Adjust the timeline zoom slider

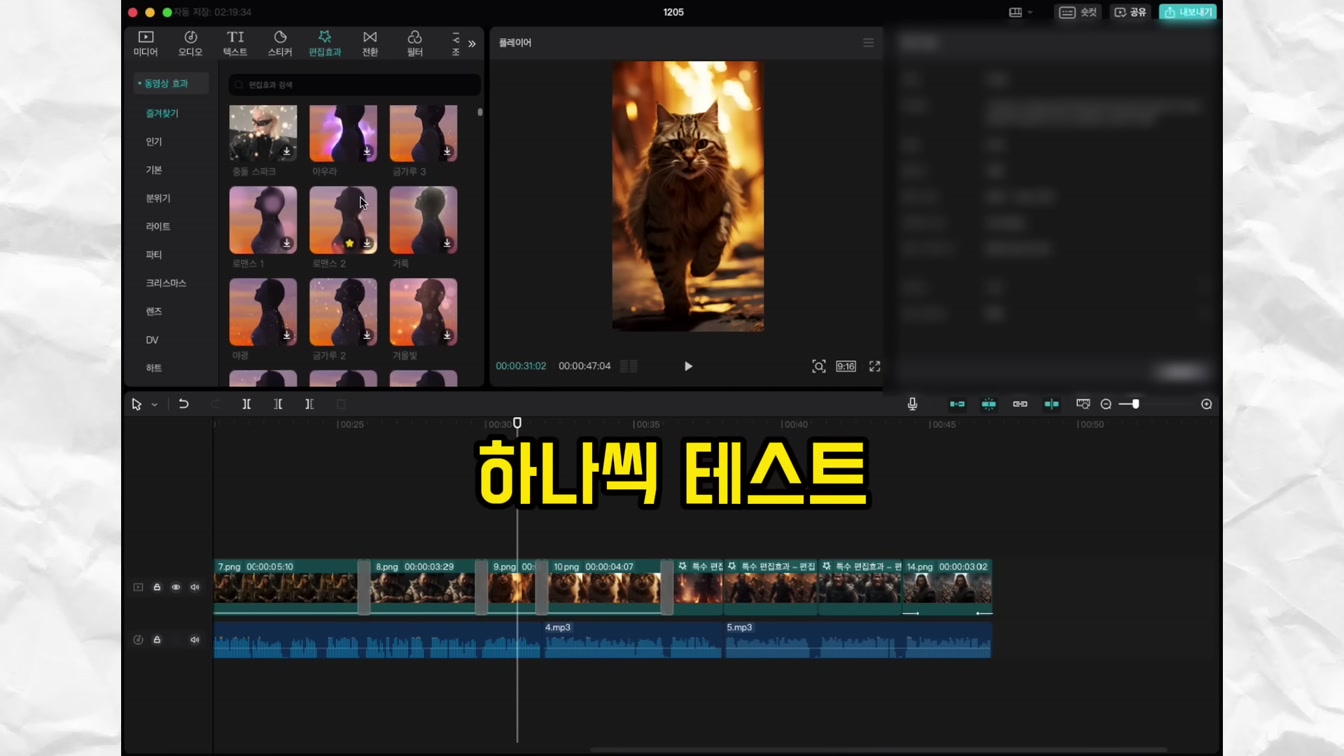[1135, 404]
